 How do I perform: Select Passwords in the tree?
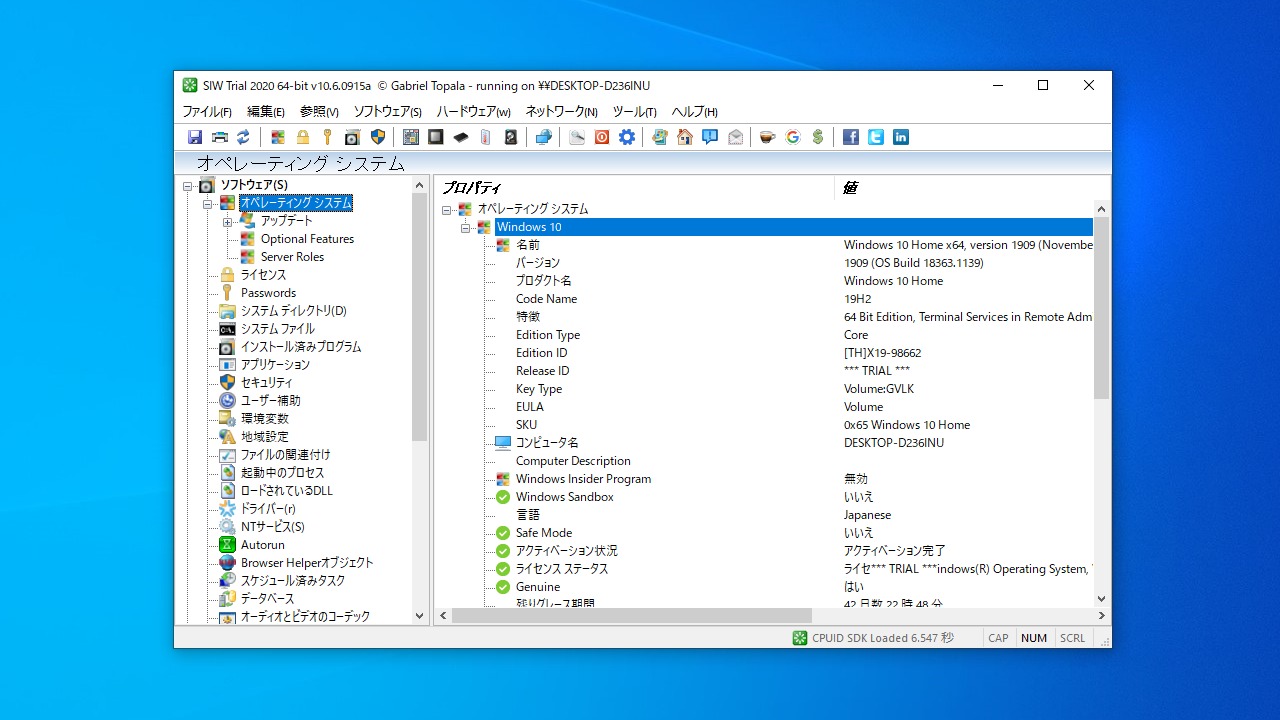(268, 293)
